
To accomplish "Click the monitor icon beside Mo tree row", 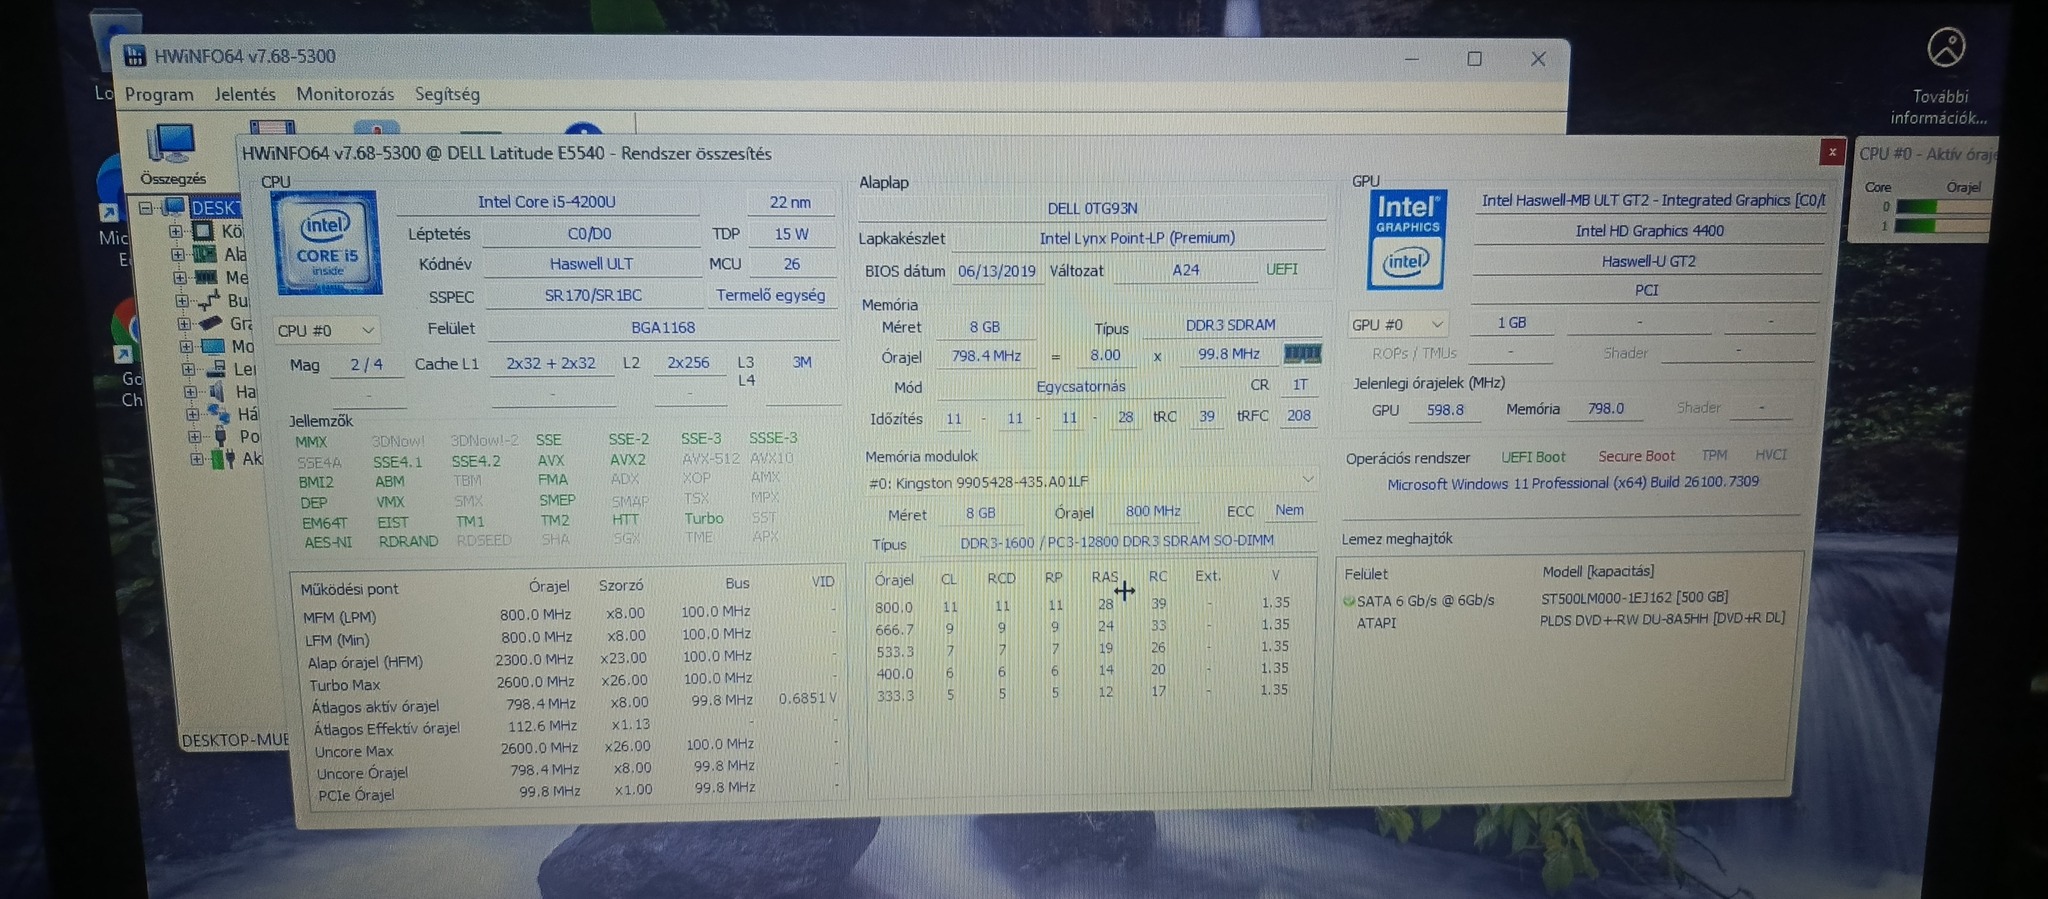I will (213, 346).
